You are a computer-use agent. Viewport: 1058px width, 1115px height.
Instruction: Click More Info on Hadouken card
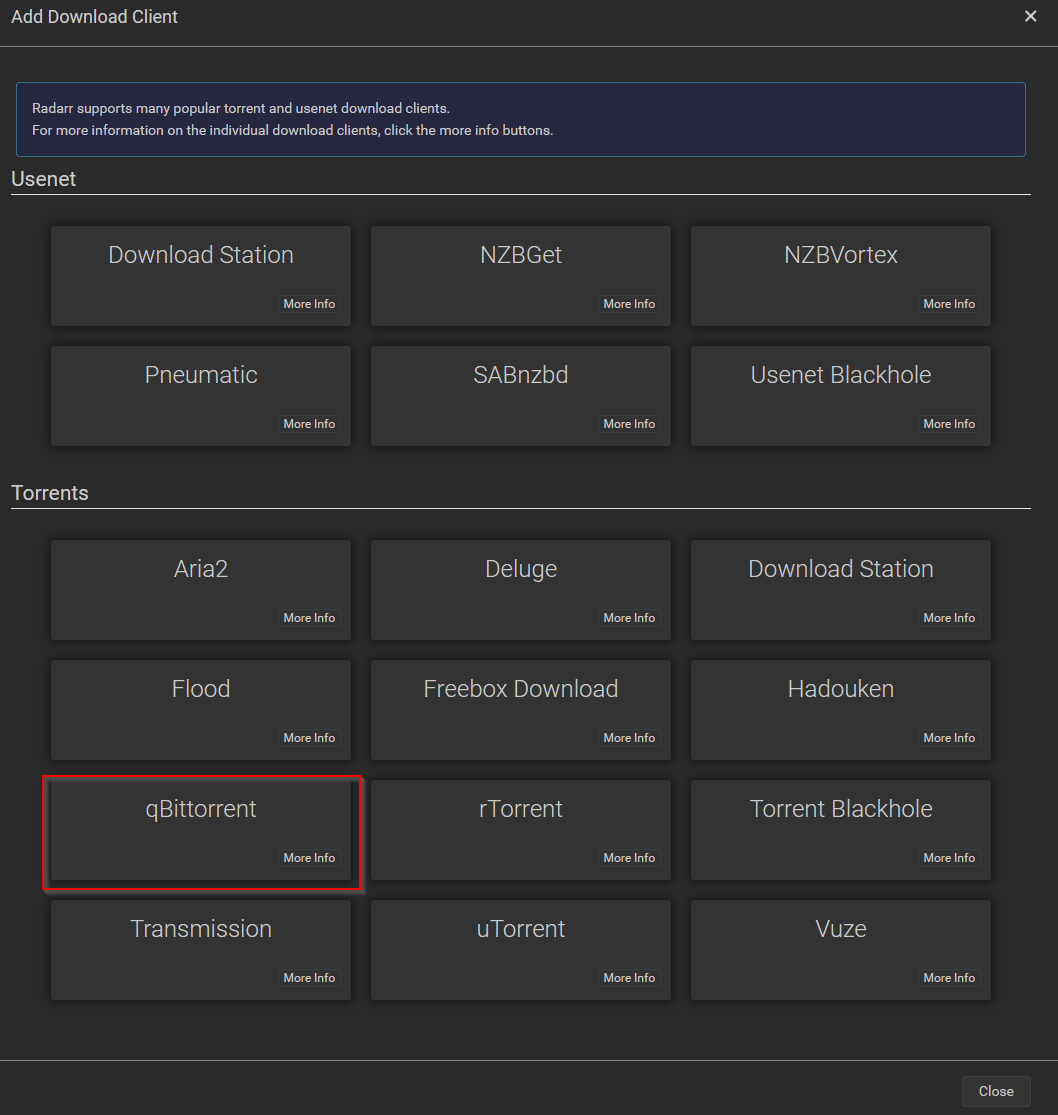[948, 738]
